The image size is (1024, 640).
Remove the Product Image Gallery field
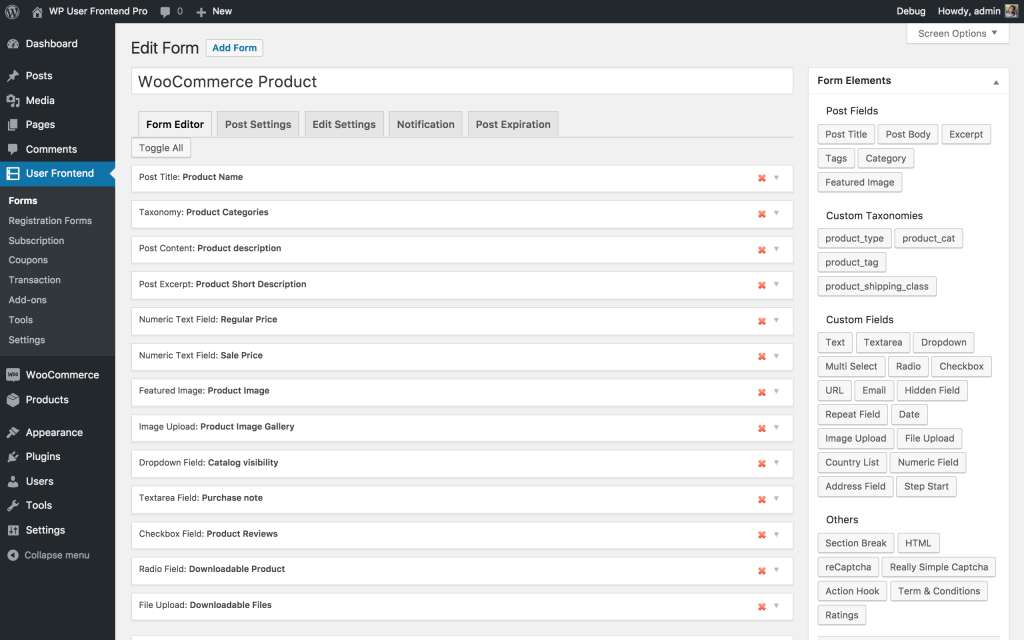click(761, 428)
